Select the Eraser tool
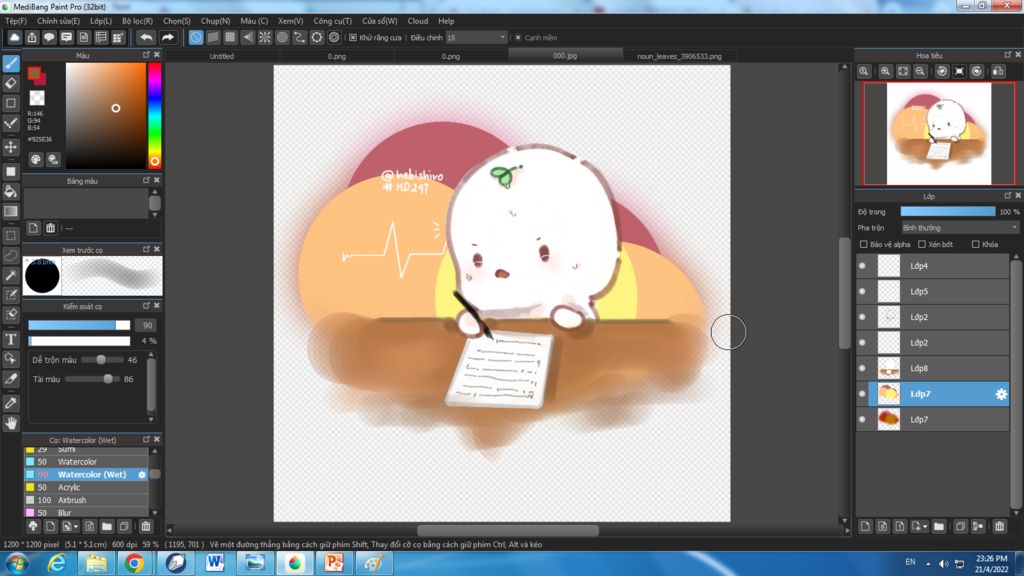Viewport: 1024px width, 576px height. pos(11,83)
